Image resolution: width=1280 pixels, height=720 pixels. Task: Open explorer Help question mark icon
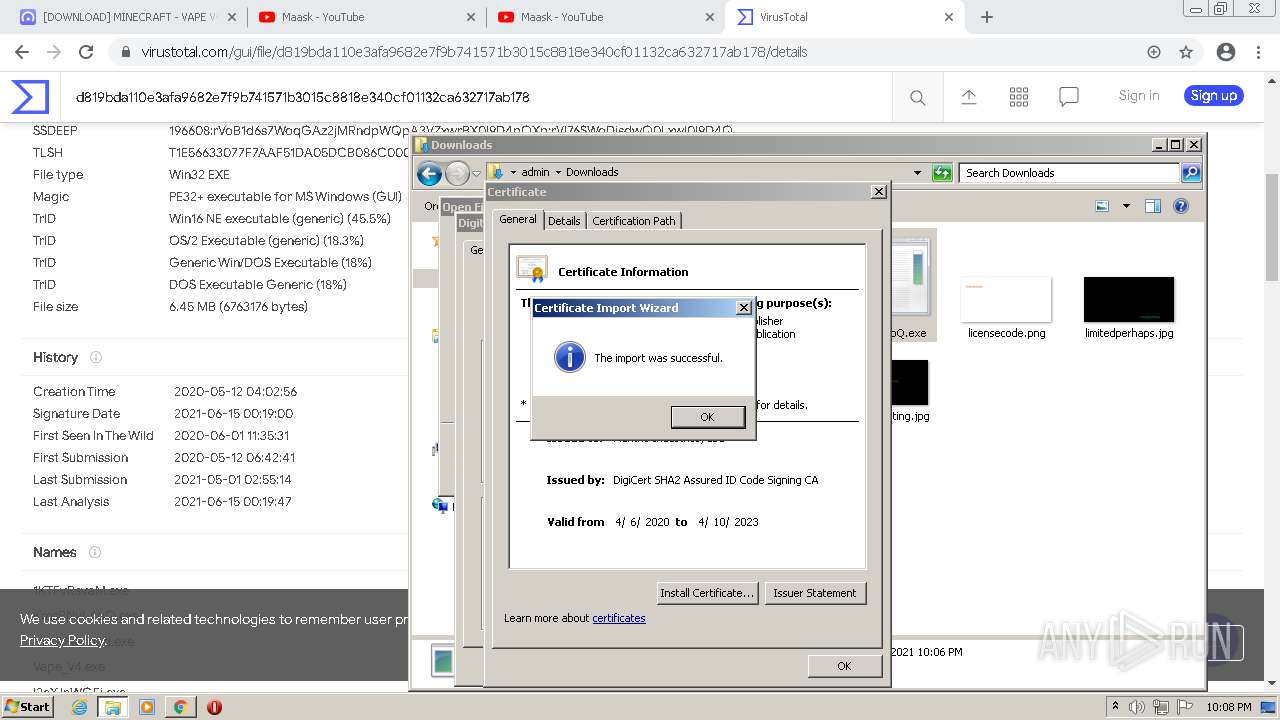pos(1181,206)
